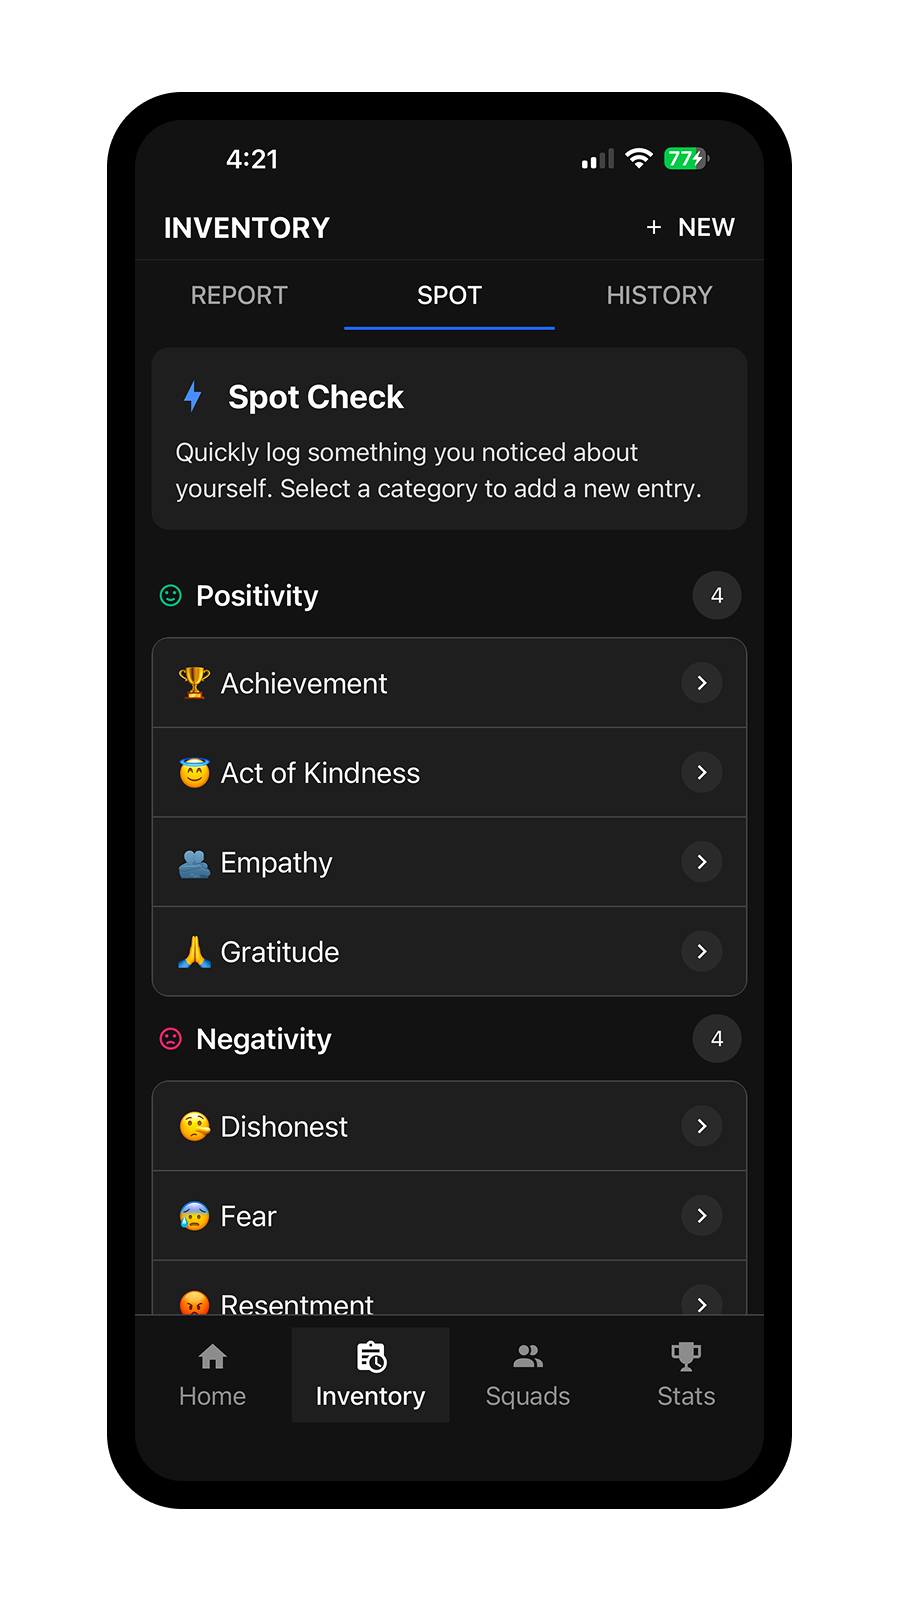The image size is (900, 1600).
Task: Tap the lightning bolt Spot Check icon
Action: (191, 397)
